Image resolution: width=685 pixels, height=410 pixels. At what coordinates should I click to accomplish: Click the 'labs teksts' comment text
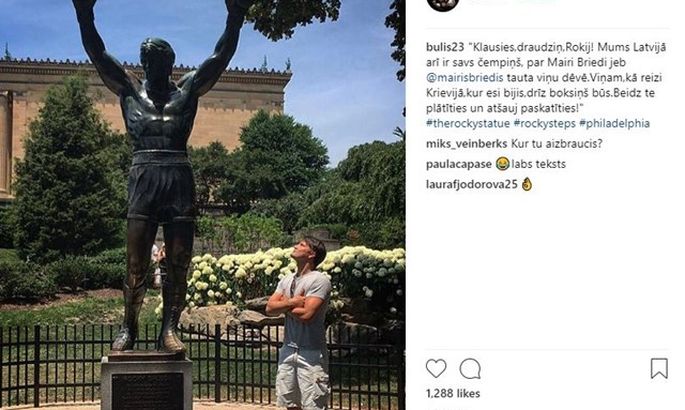[539, 164]
